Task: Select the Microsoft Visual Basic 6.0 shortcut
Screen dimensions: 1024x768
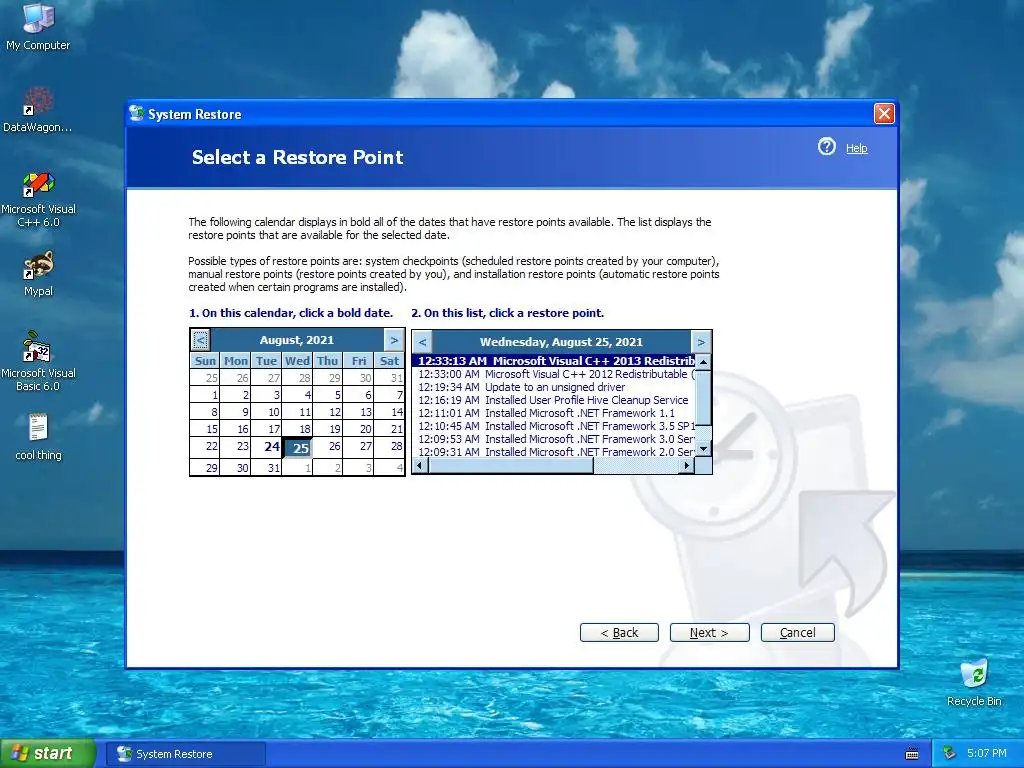Action: coord(38,361)
